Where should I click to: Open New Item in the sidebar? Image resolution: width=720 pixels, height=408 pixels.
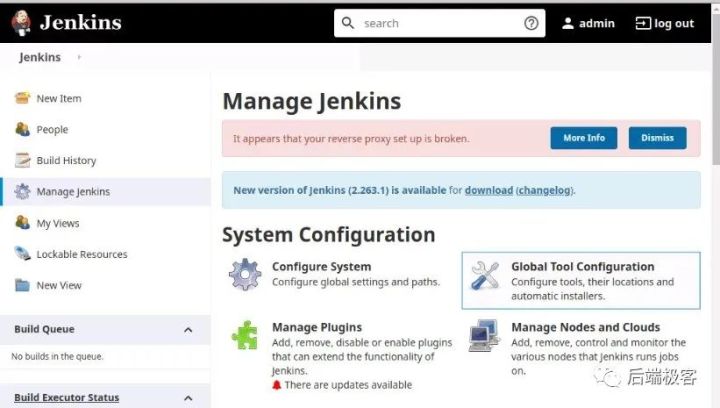pos(59,98)
